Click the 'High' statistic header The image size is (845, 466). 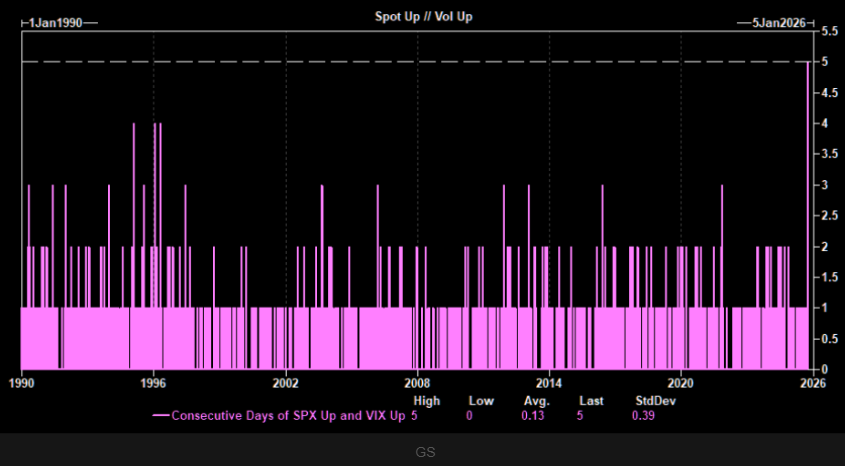click(426, 401)
